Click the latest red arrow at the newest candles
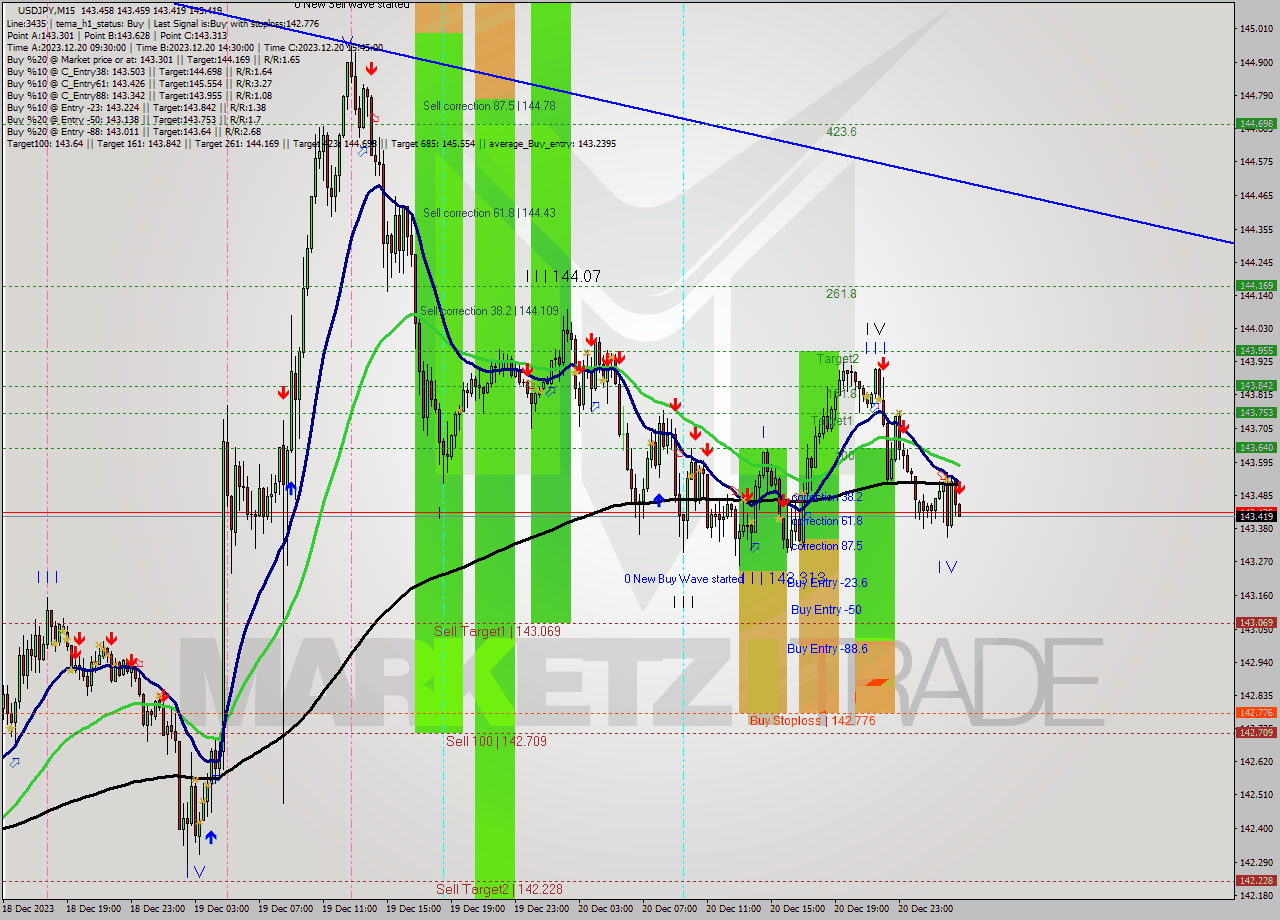 (960, 487)
